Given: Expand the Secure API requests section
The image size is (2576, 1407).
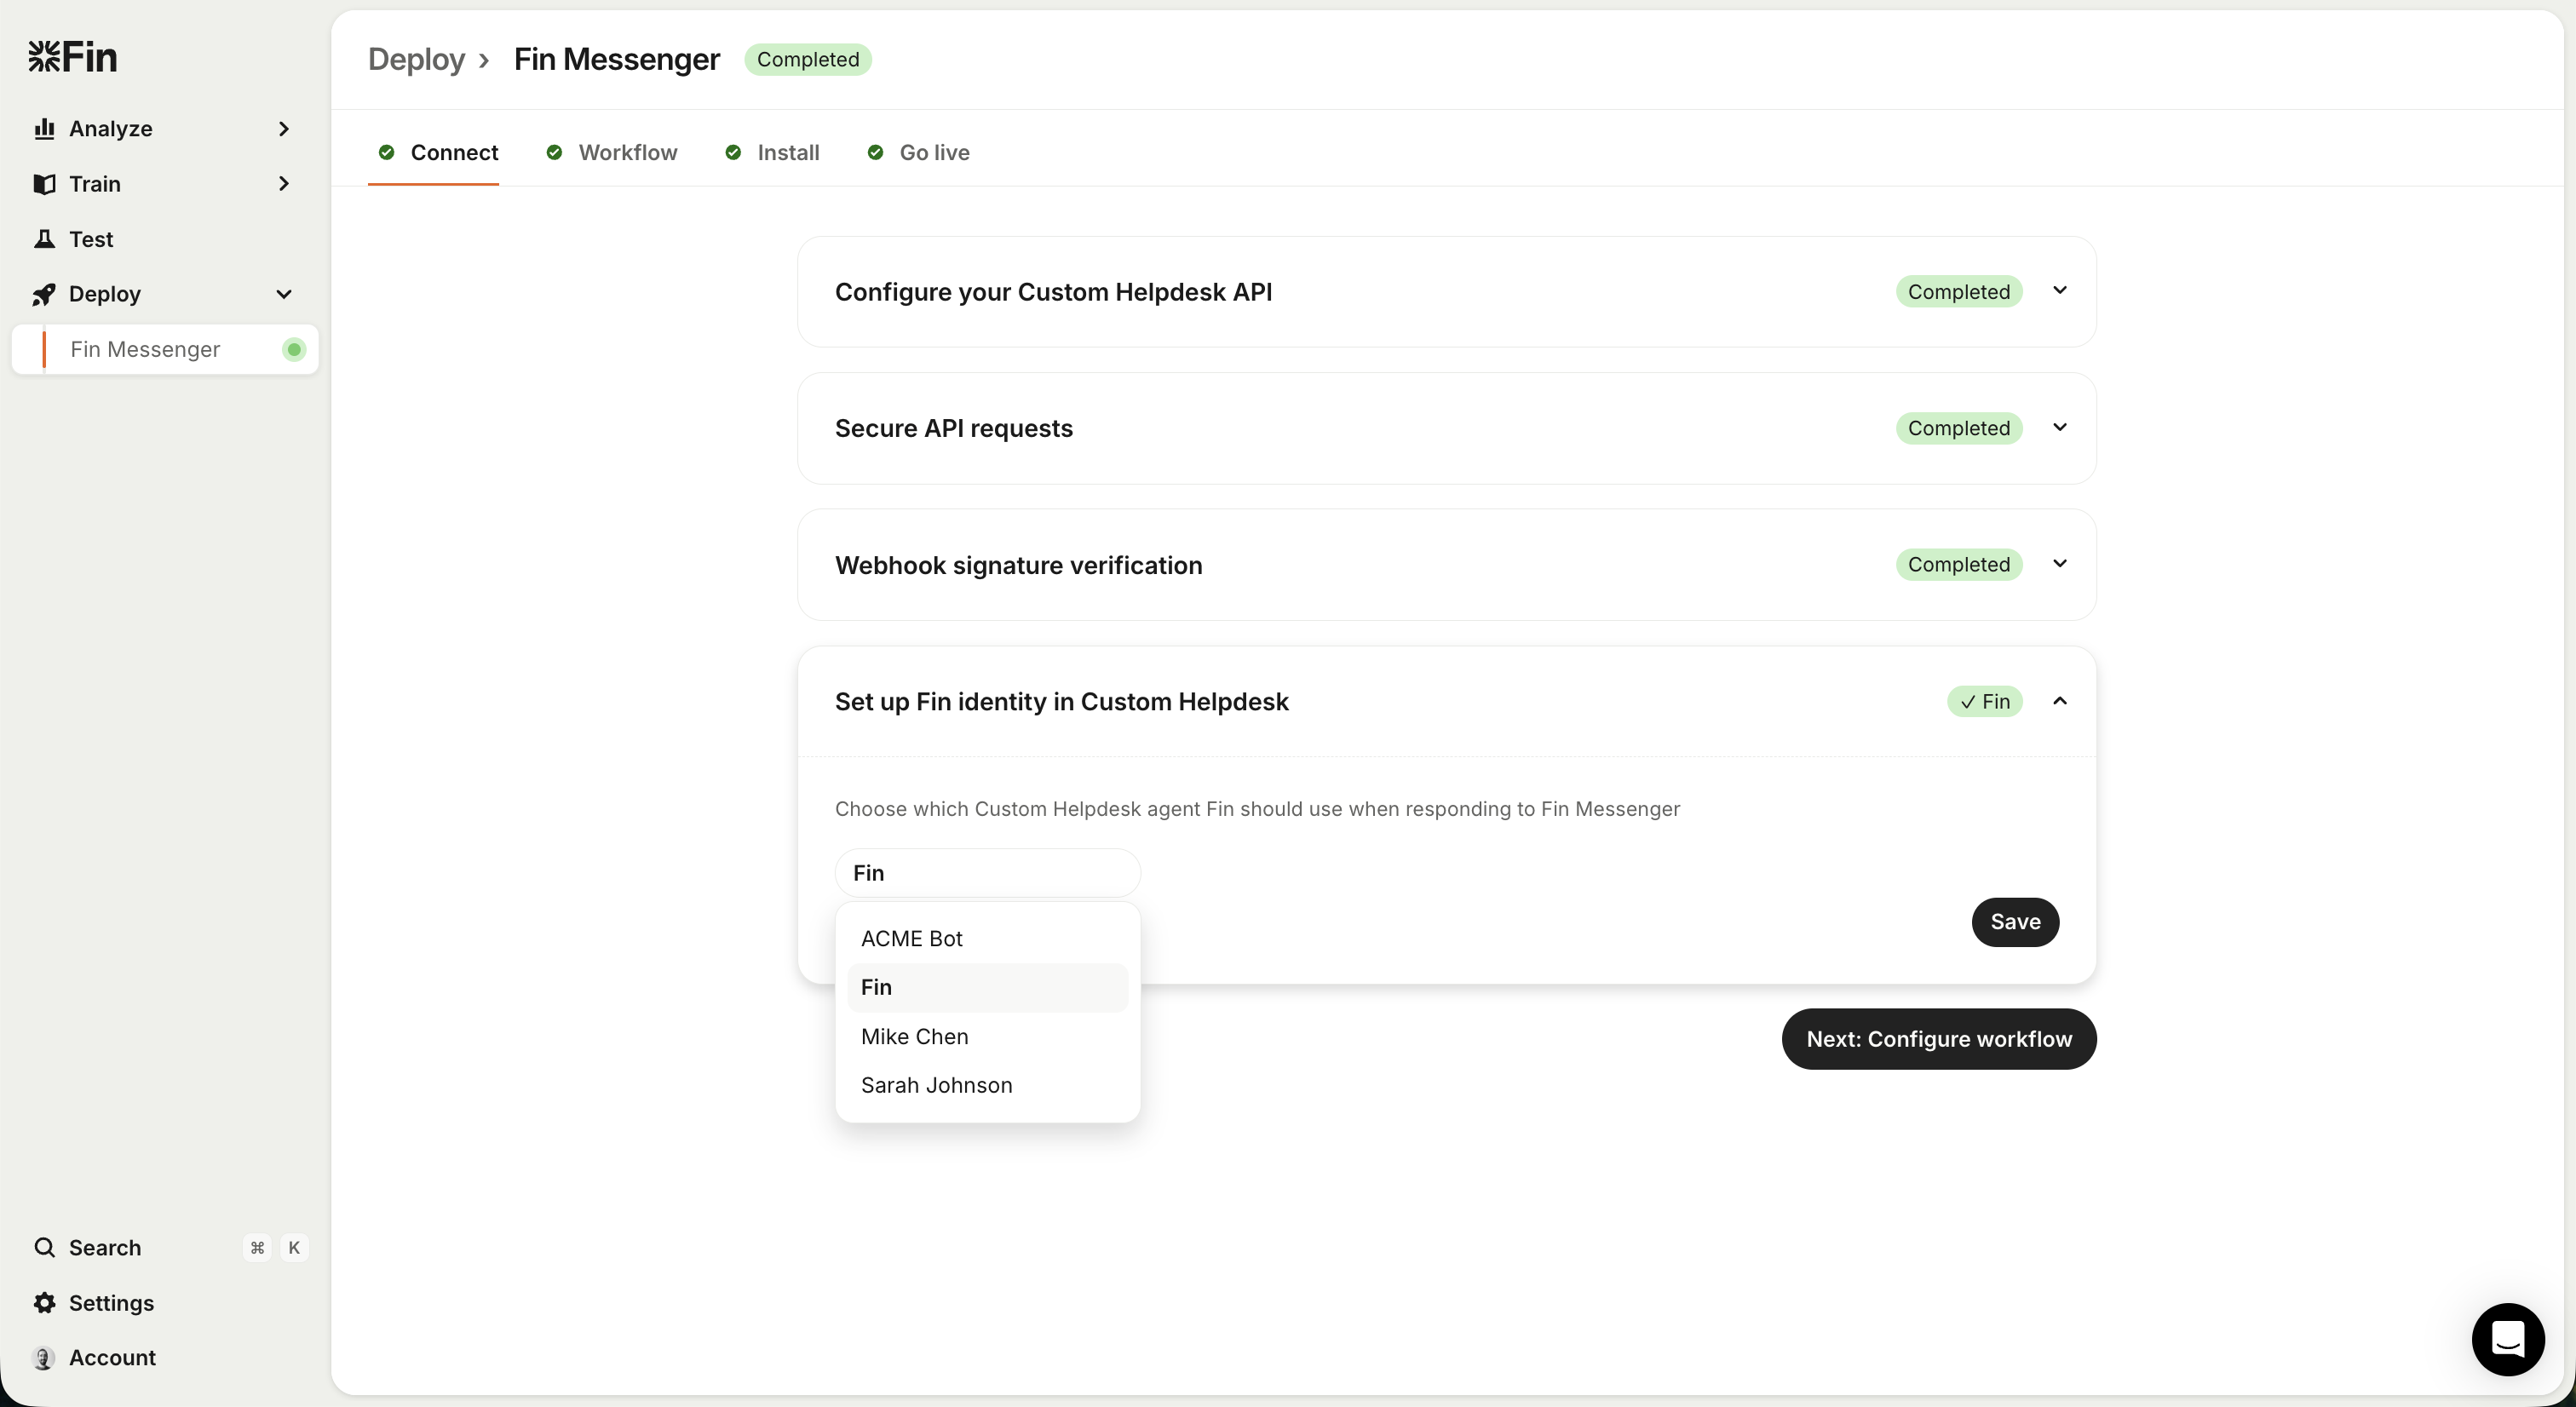Looking at the screenshot, I should [2059, 428].
